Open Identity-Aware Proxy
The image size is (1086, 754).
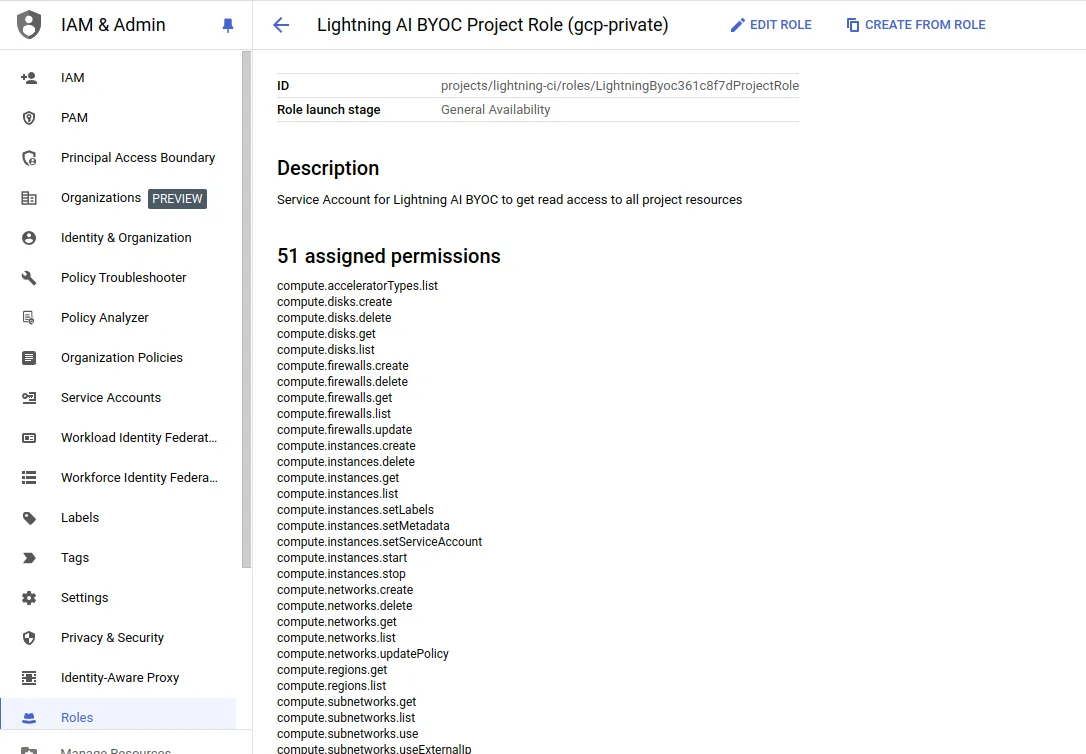[x=118, y=678]
